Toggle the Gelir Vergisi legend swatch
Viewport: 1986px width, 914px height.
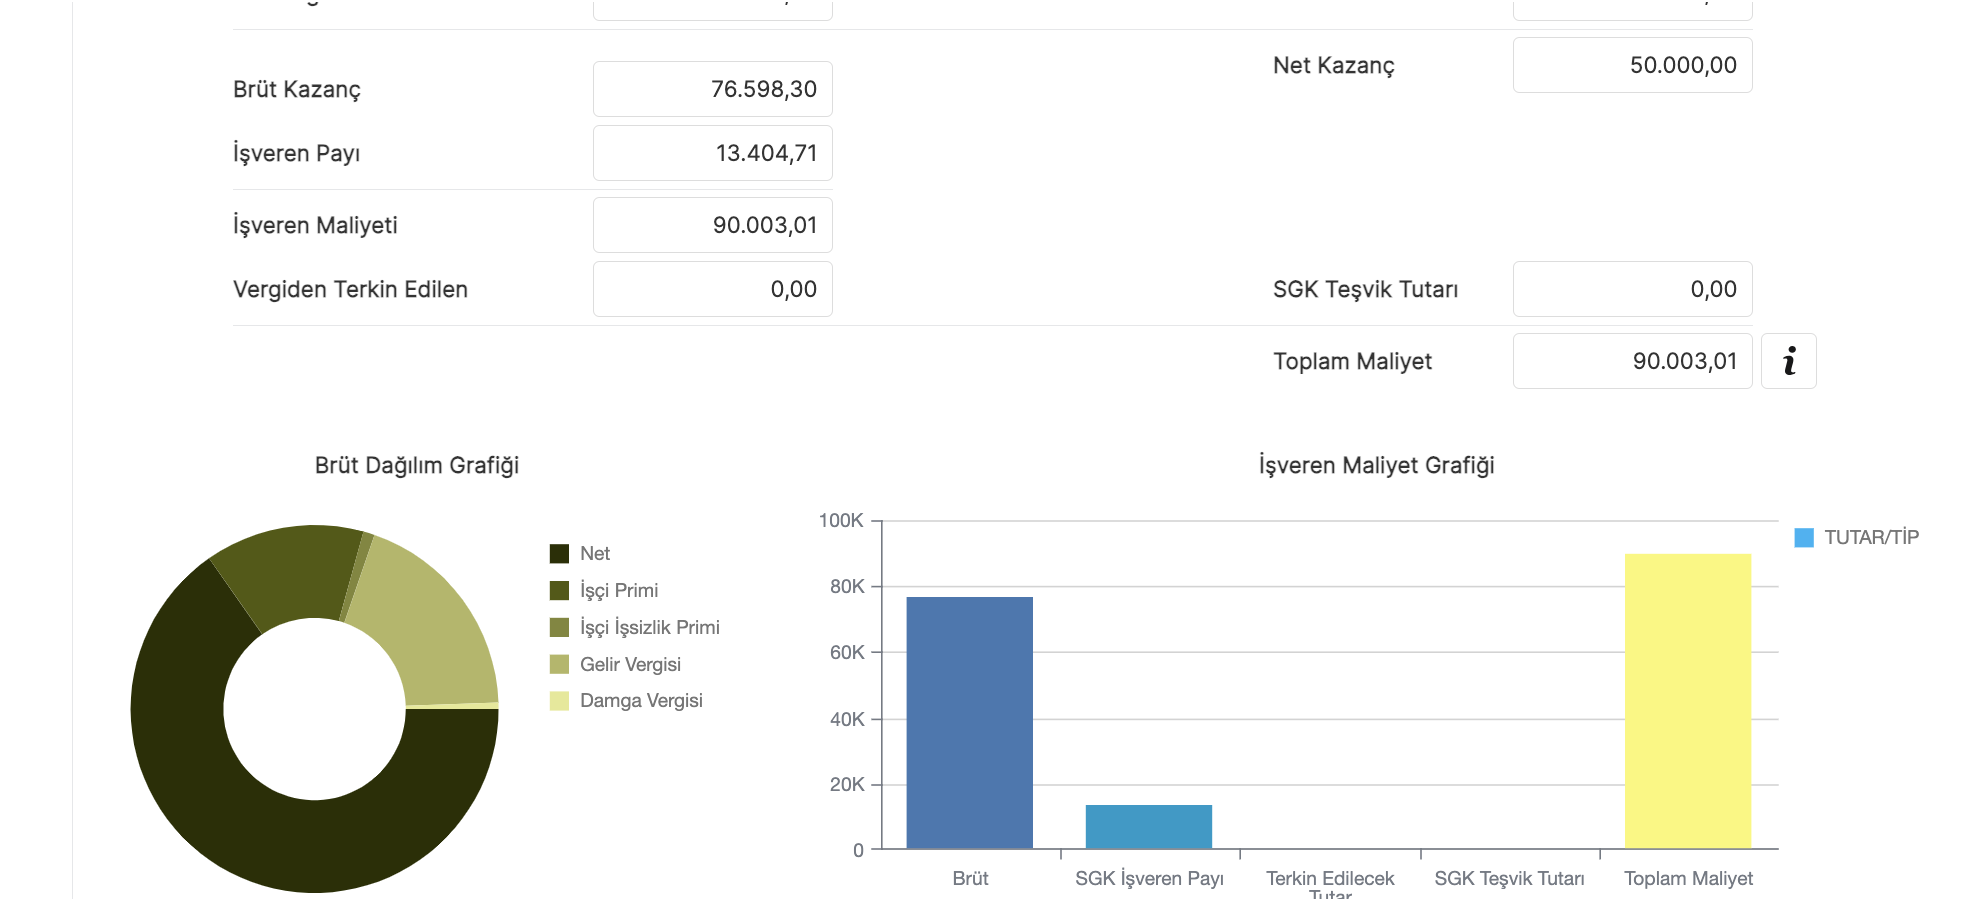(x=559, y=664)
